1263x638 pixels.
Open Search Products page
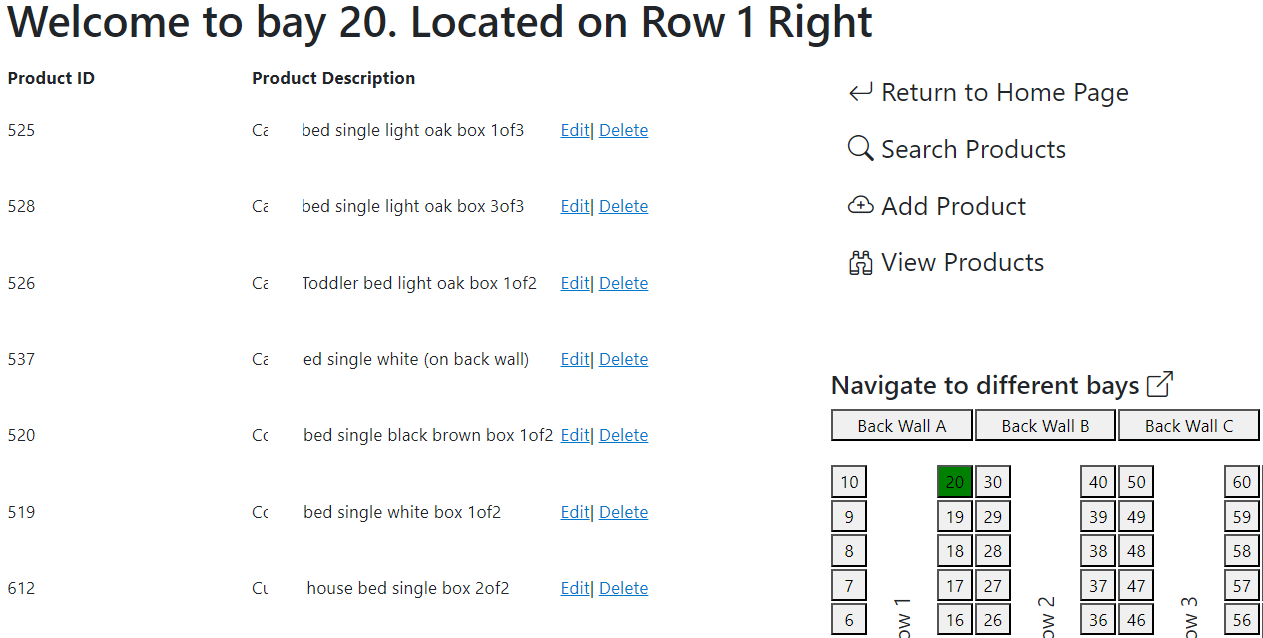pyautogui.click(x=973, y=149)
